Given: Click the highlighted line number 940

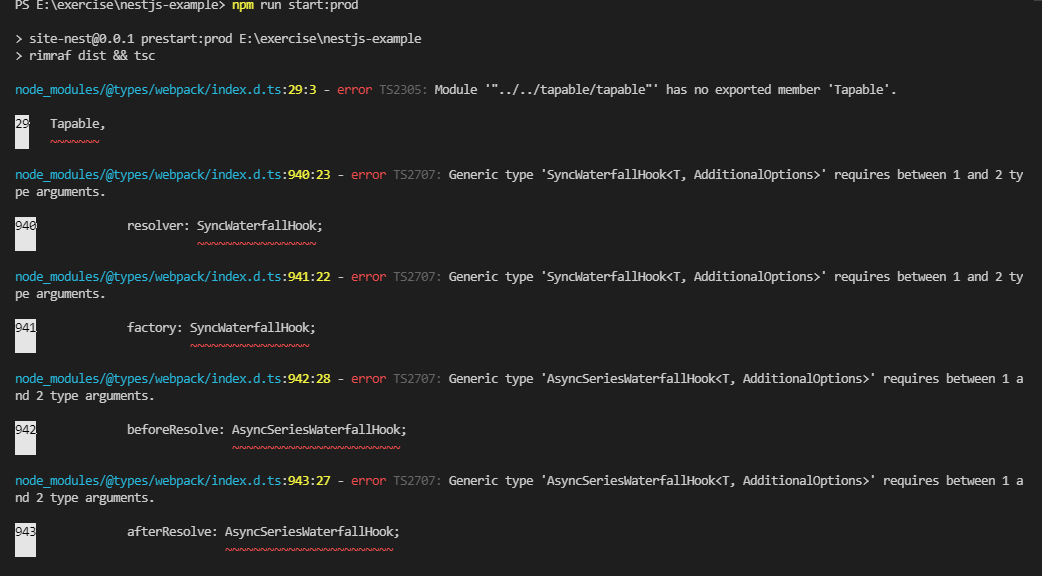Looking at the screenshot, I should coord(25,233).
